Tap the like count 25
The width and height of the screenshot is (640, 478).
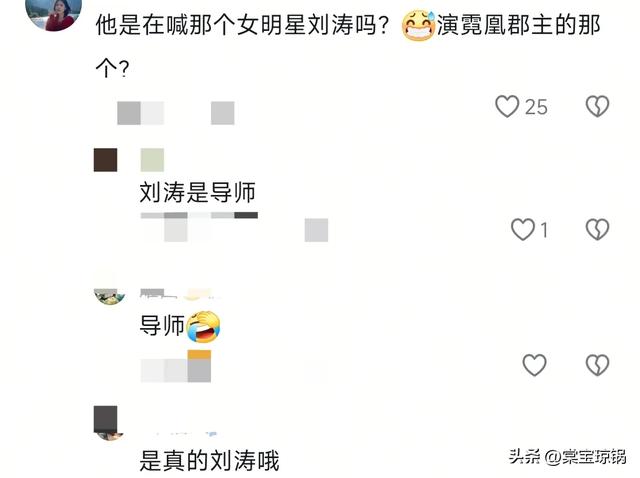(x=536, y=107)
